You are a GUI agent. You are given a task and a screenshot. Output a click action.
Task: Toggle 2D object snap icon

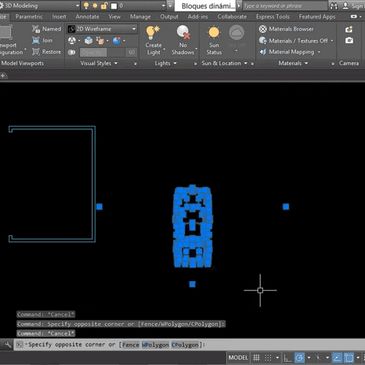click(349, 358)
